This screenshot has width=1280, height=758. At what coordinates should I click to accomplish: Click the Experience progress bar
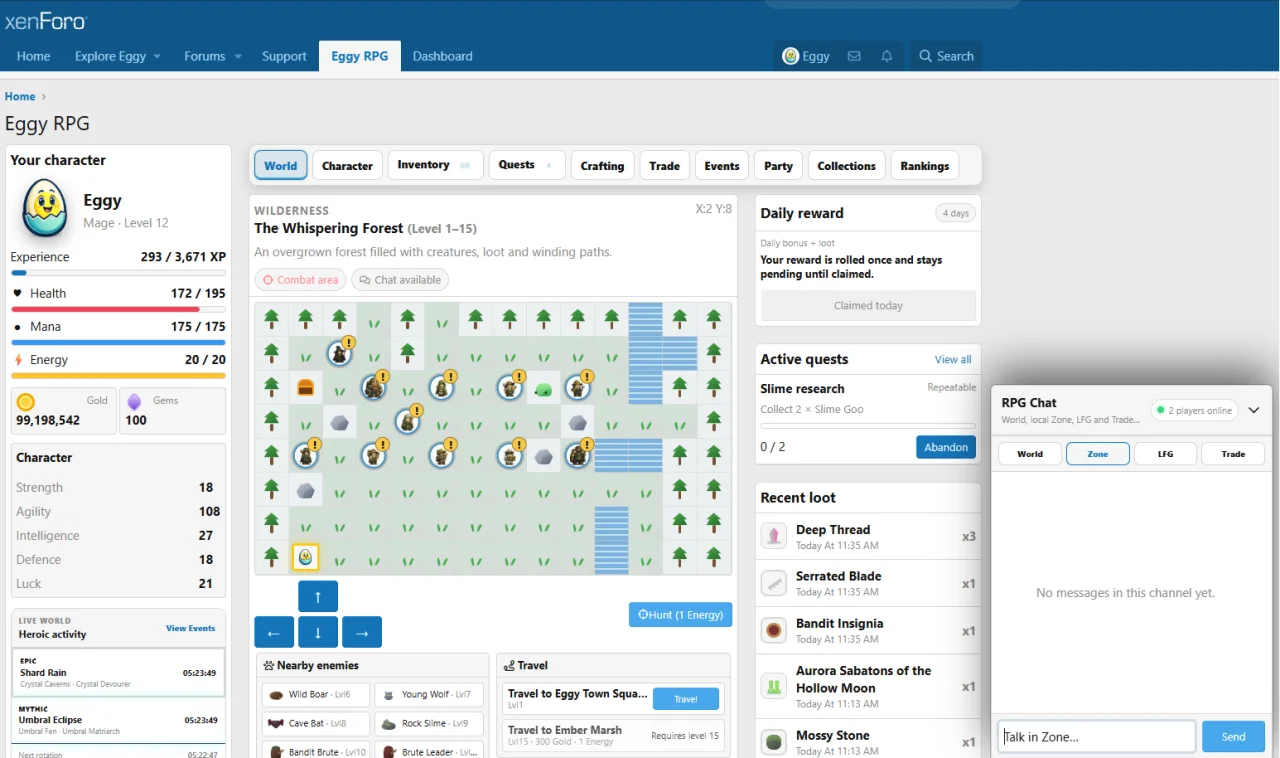[x=118, y=273]
